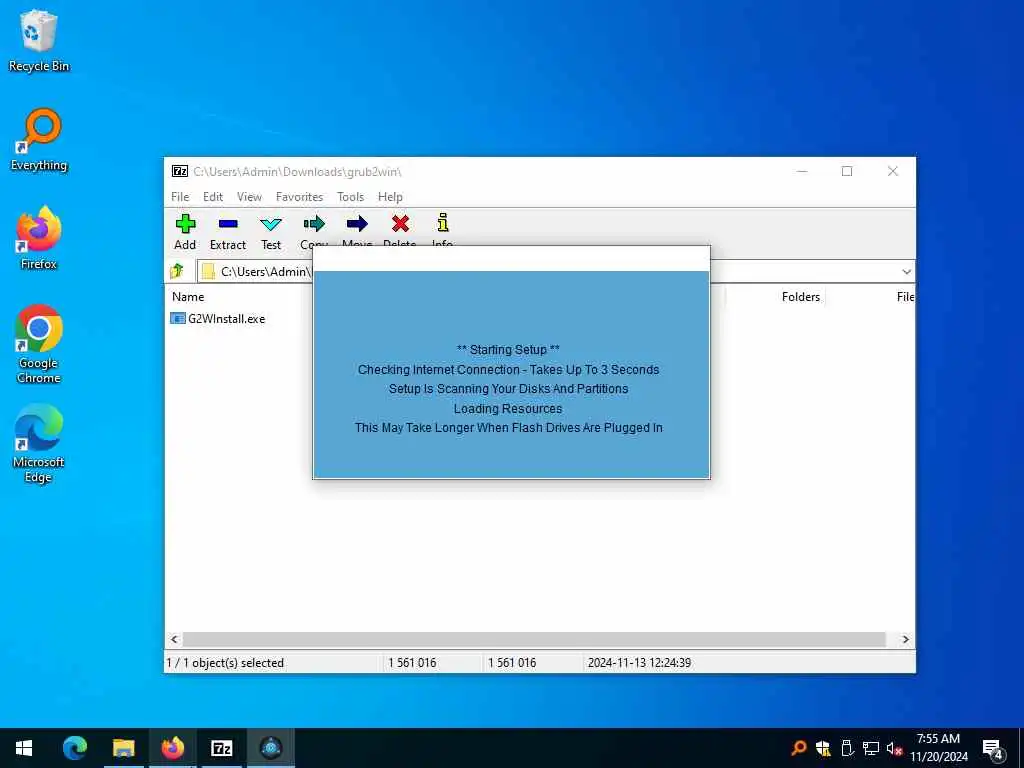This screenshot has width=1024, height=768.
Task: Open the Windows Security tray icon
Action: click(823, 748)
